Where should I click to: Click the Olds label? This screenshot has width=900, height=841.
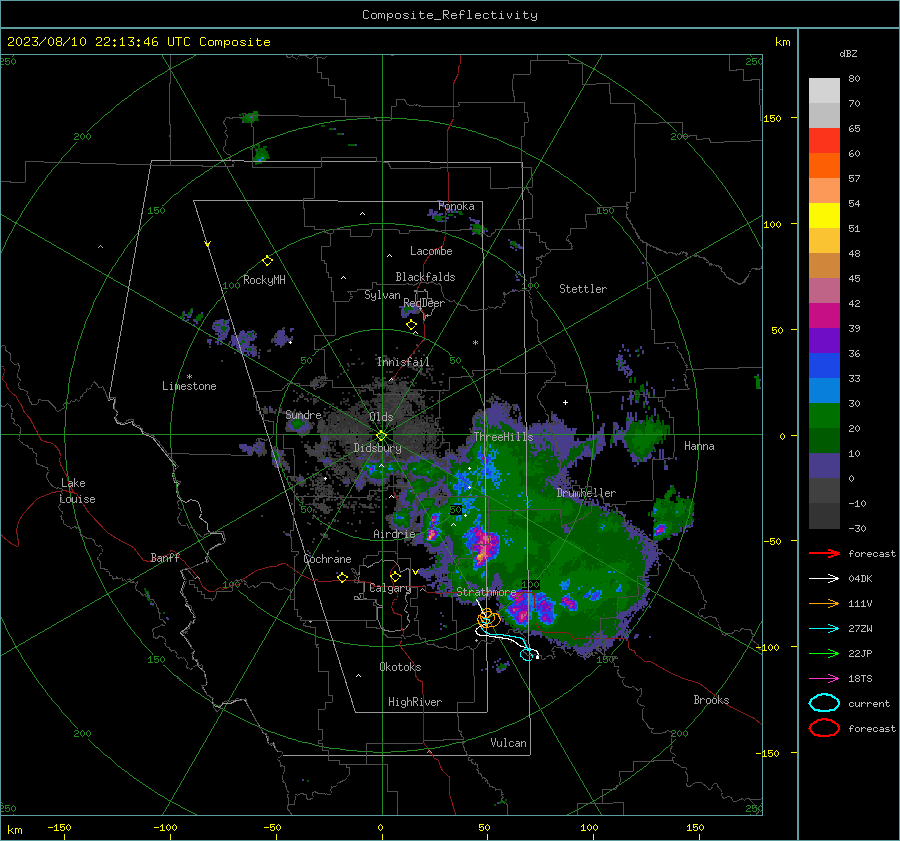pyautogui.click(x=381, y=417)
